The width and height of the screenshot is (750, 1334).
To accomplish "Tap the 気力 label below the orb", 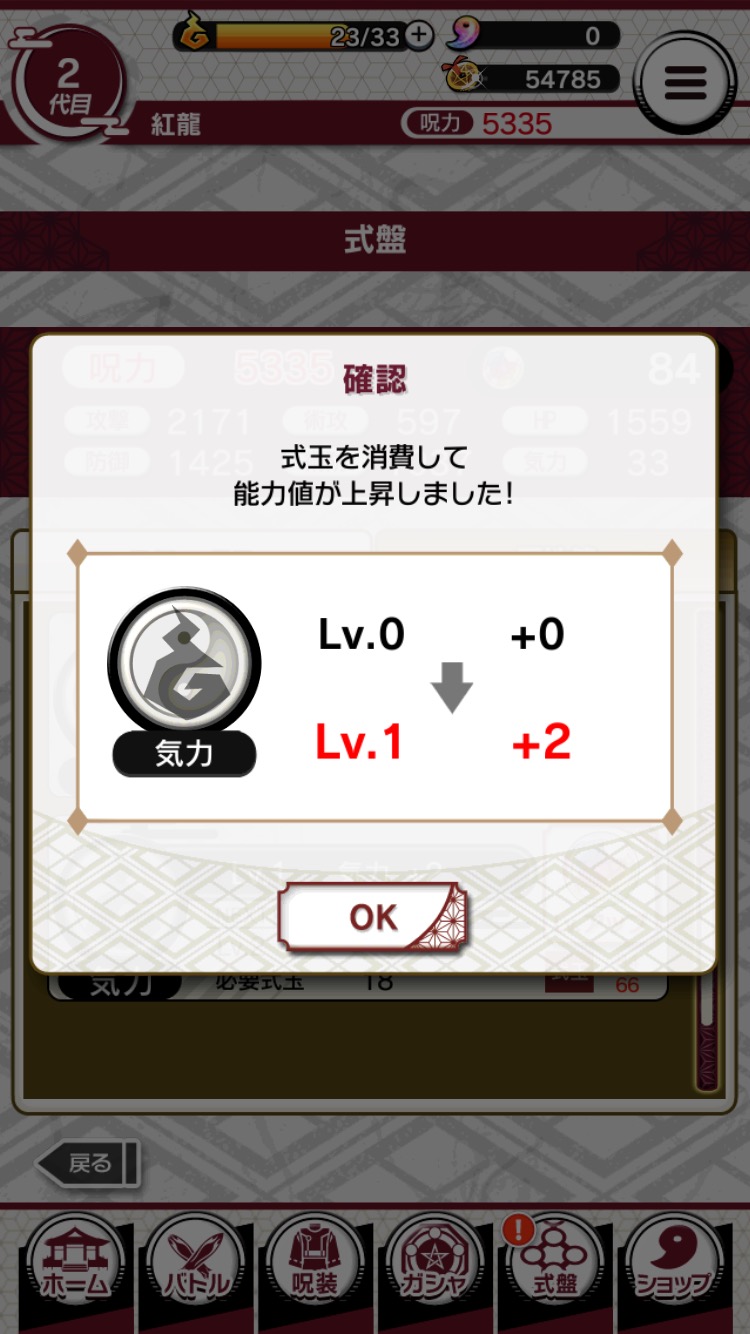I will pyautogui.click(x=184, y=754).
